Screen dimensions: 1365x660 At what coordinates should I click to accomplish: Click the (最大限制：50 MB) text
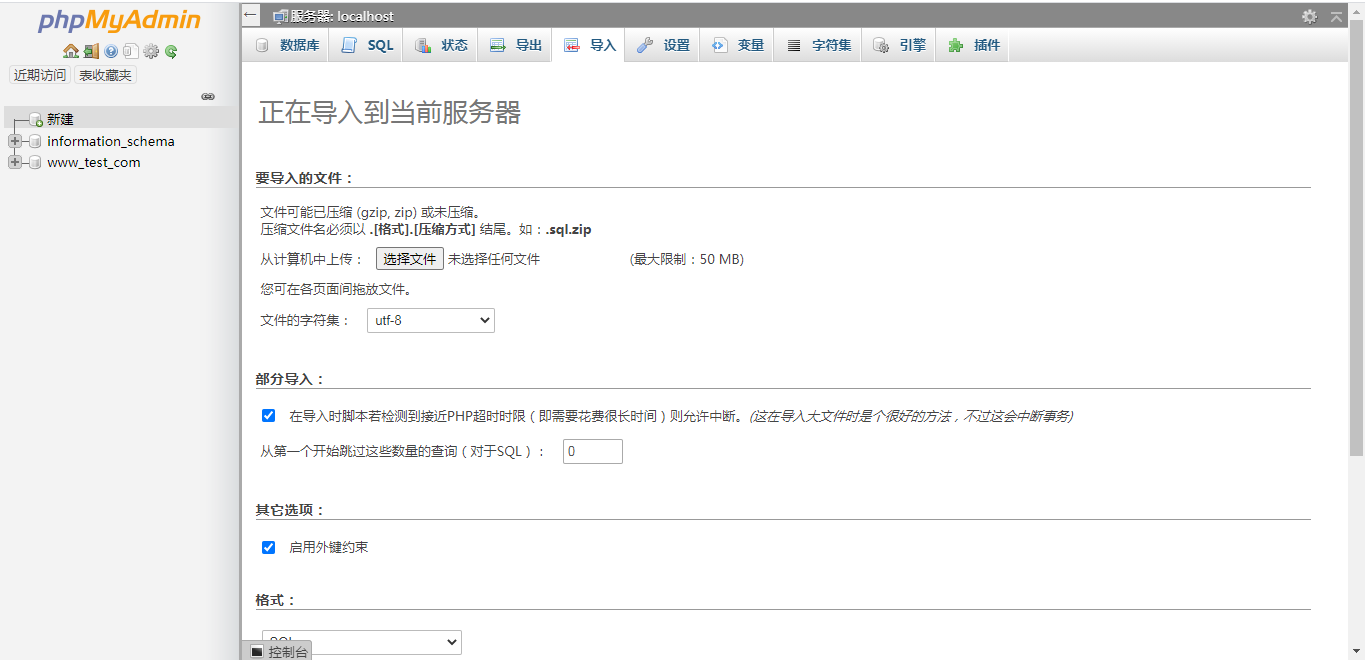pos(687,259)
